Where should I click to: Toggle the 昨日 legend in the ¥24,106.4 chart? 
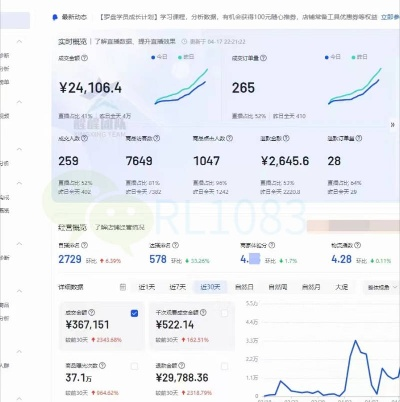click(x=186, y=57)
